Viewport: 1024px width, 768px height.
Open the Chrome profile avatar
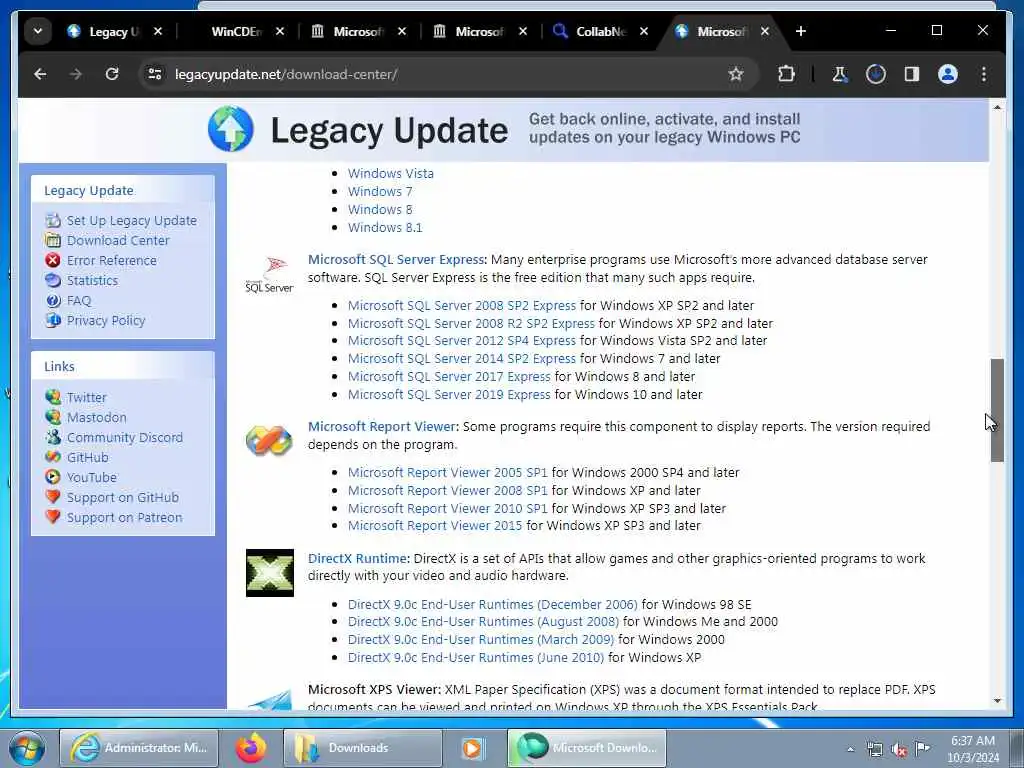[x=948, y=74]
